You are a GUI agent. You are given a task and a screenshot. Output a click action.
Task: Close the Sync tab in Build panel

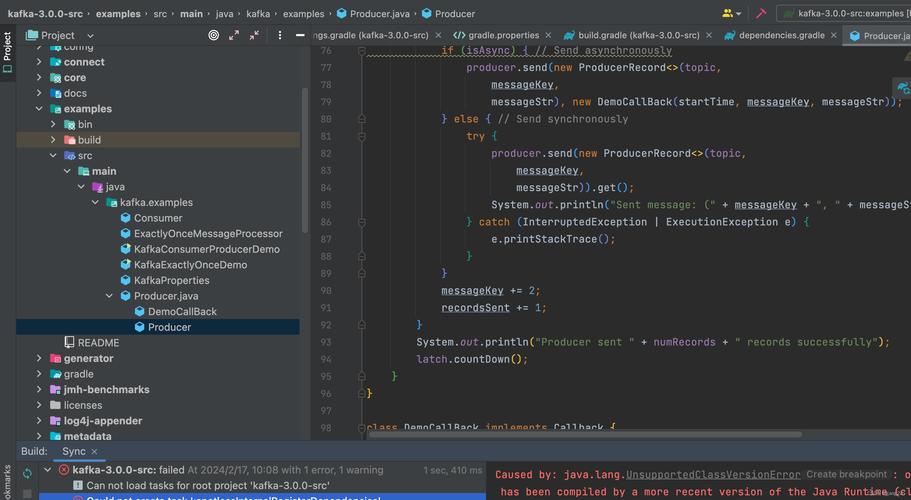[x=94, y=451]
